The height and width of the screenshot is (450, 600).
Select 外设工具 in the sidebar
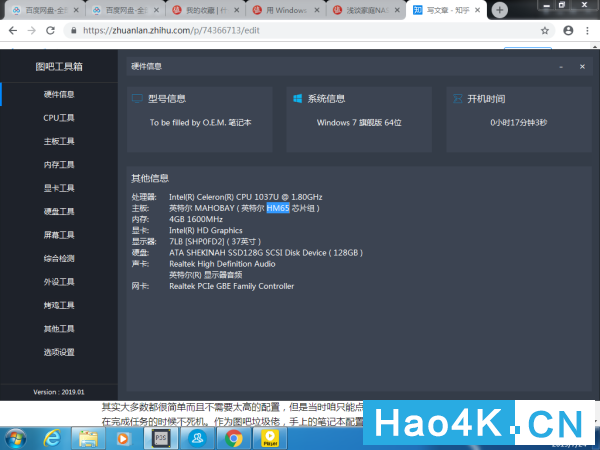pyautogui.click(x=59, y=282)
